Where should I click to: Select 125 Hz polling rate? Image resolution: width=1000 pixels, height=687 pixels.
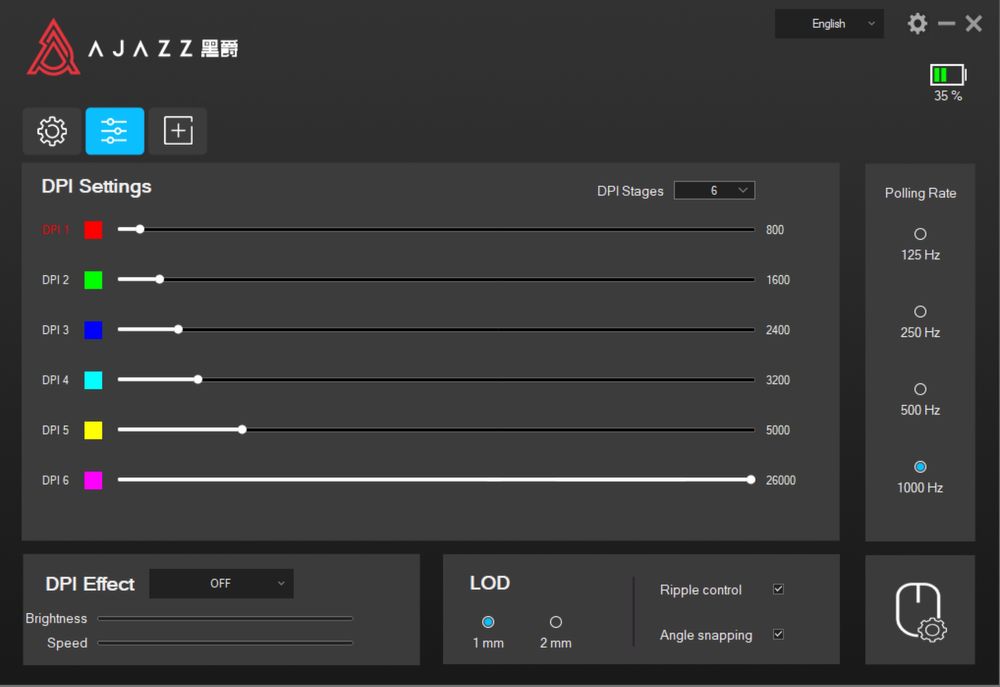click(x=920, y=234)
